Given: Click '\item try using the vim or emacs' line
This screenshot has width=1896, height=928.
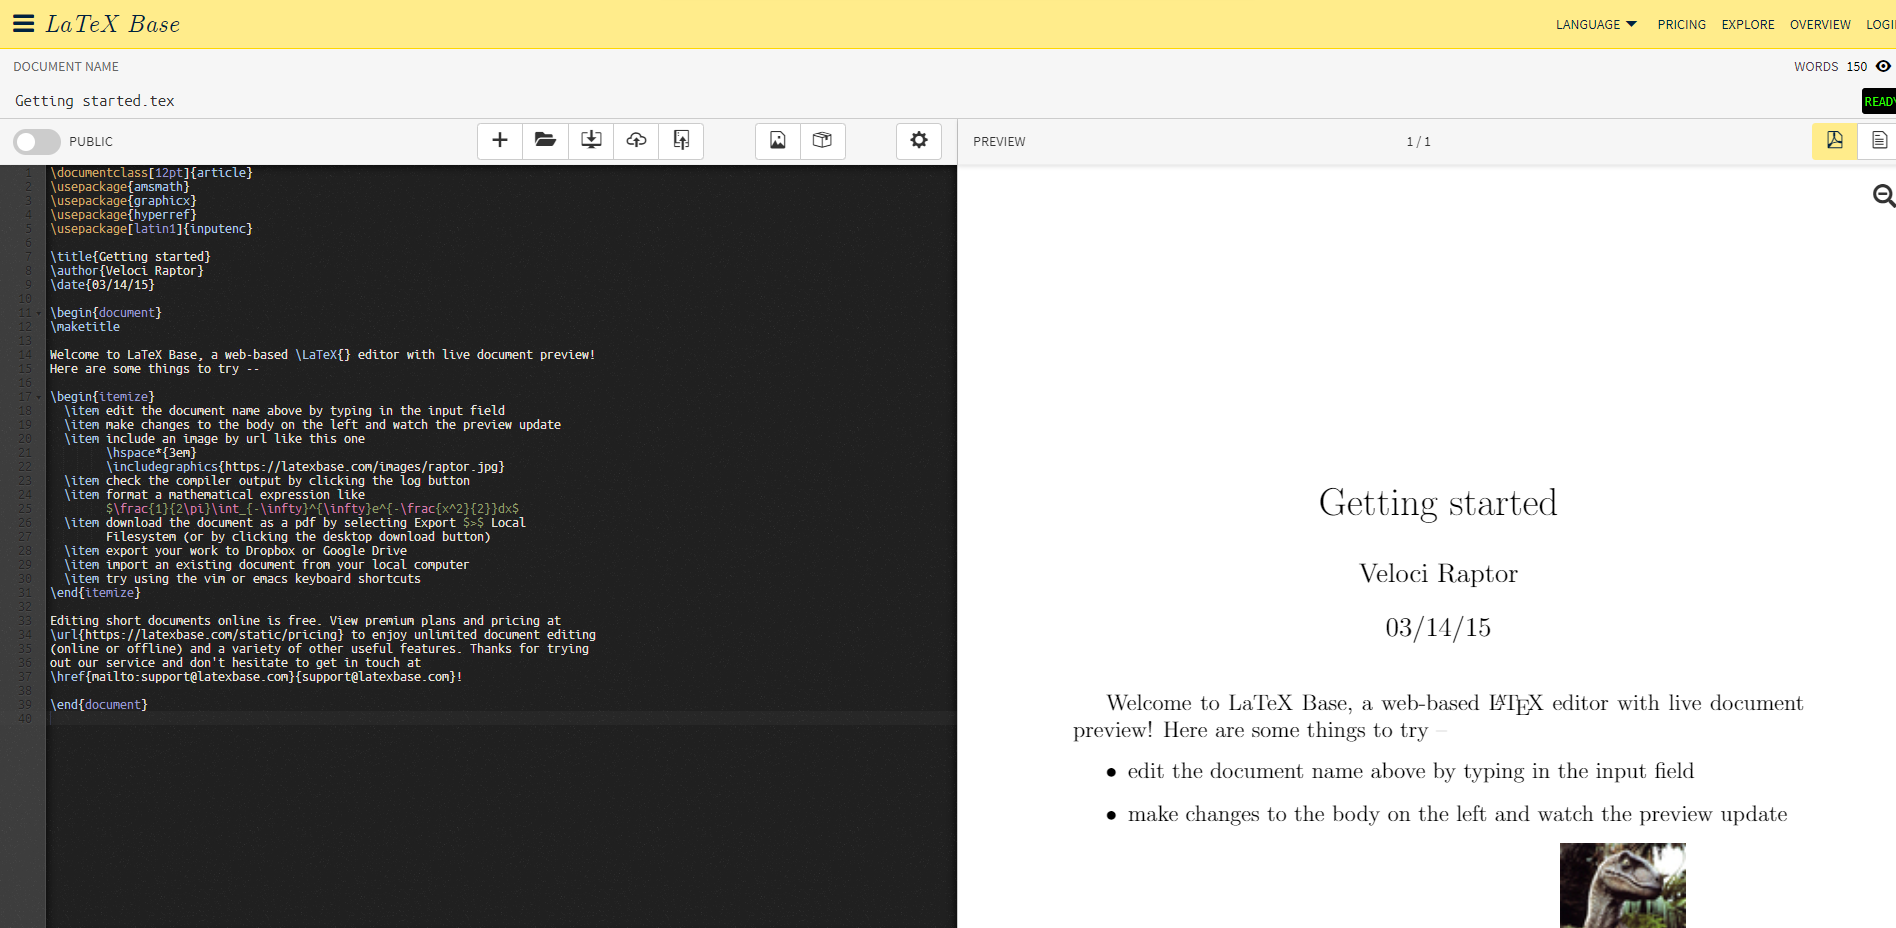Looking at the screenshot, I should pyautogui.click(x=242, y=579).
